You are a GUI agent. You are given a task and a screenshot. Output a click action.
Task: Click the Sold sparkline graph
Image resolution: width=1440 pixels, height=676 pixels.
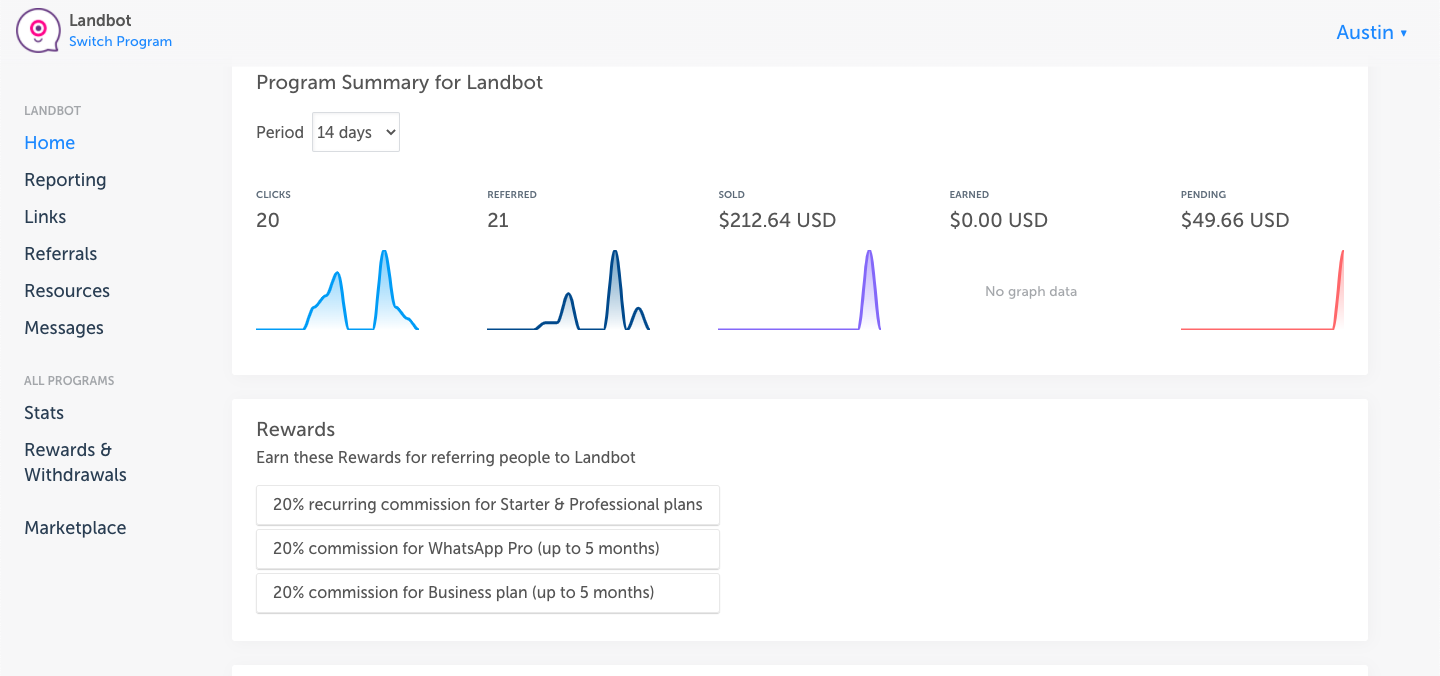coord(799,290)
